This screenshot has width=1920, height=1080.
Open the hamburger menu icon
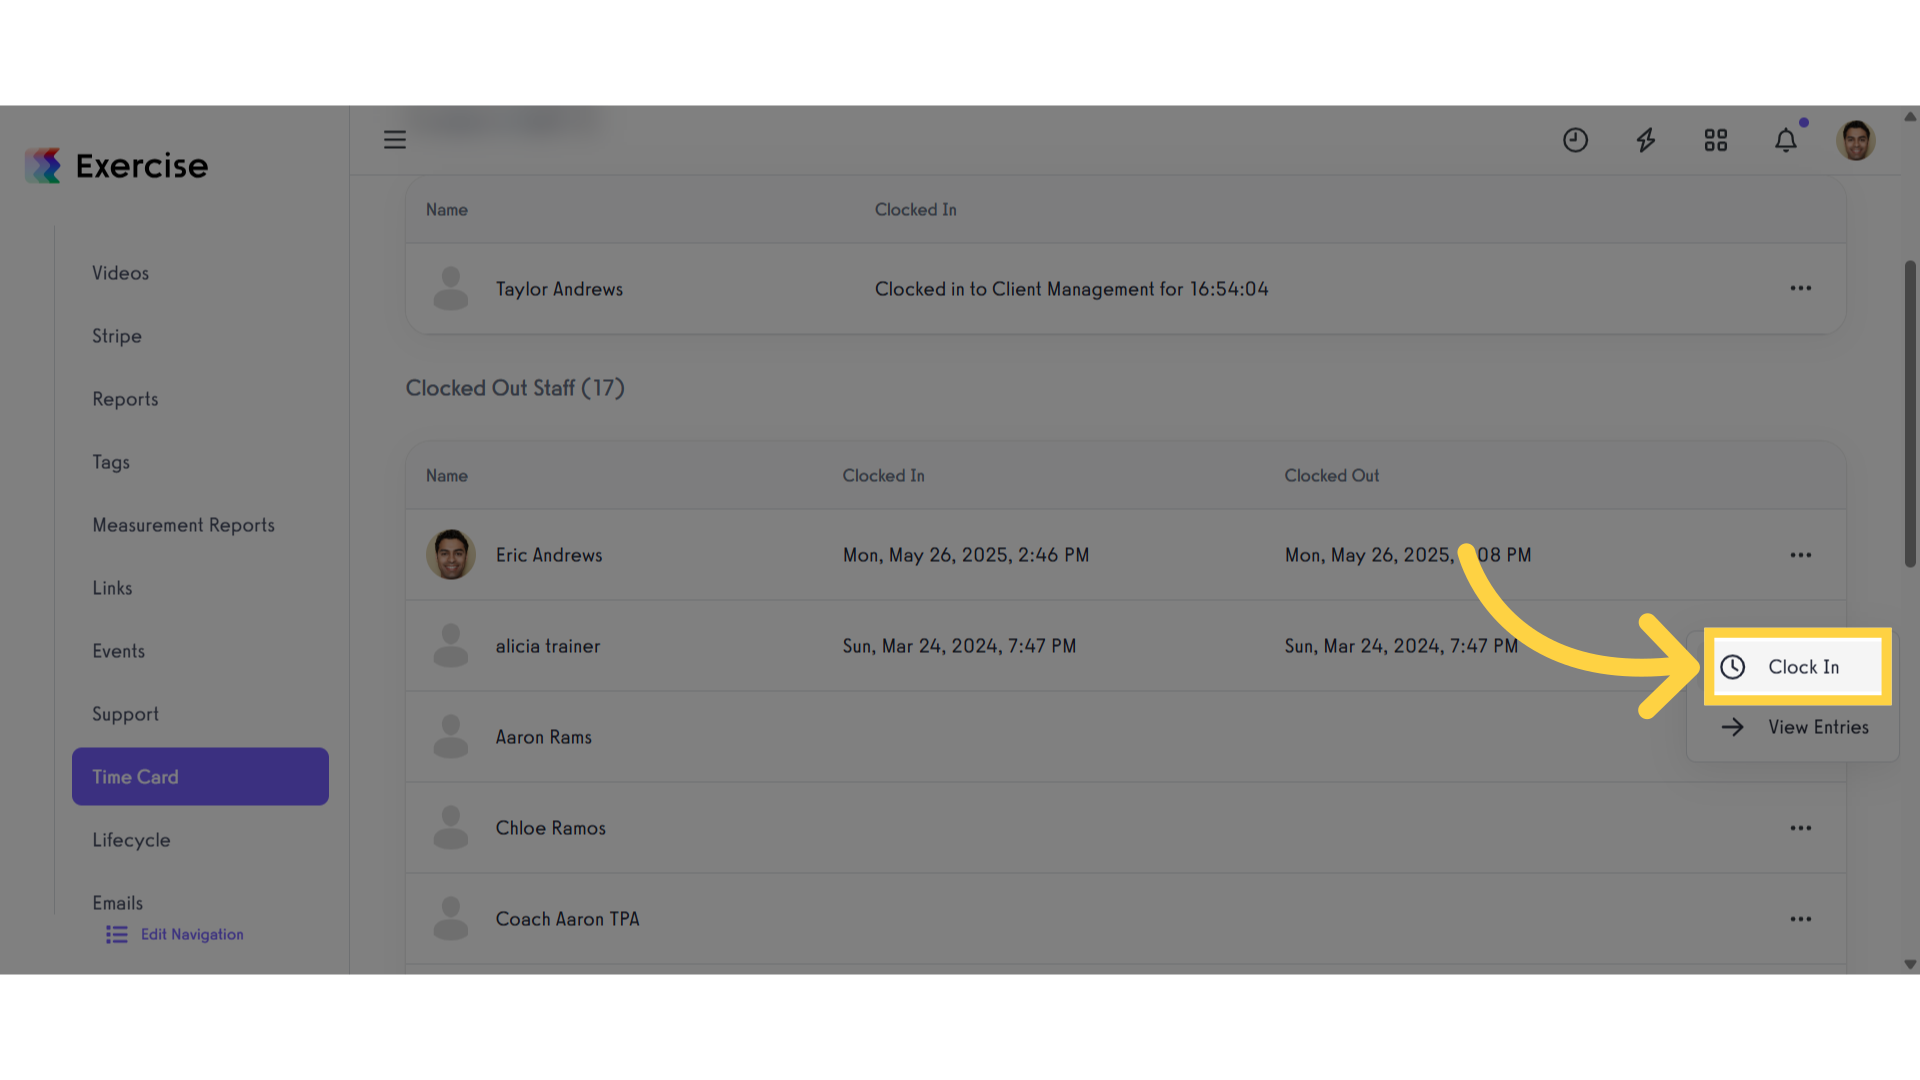pos(395,140)
